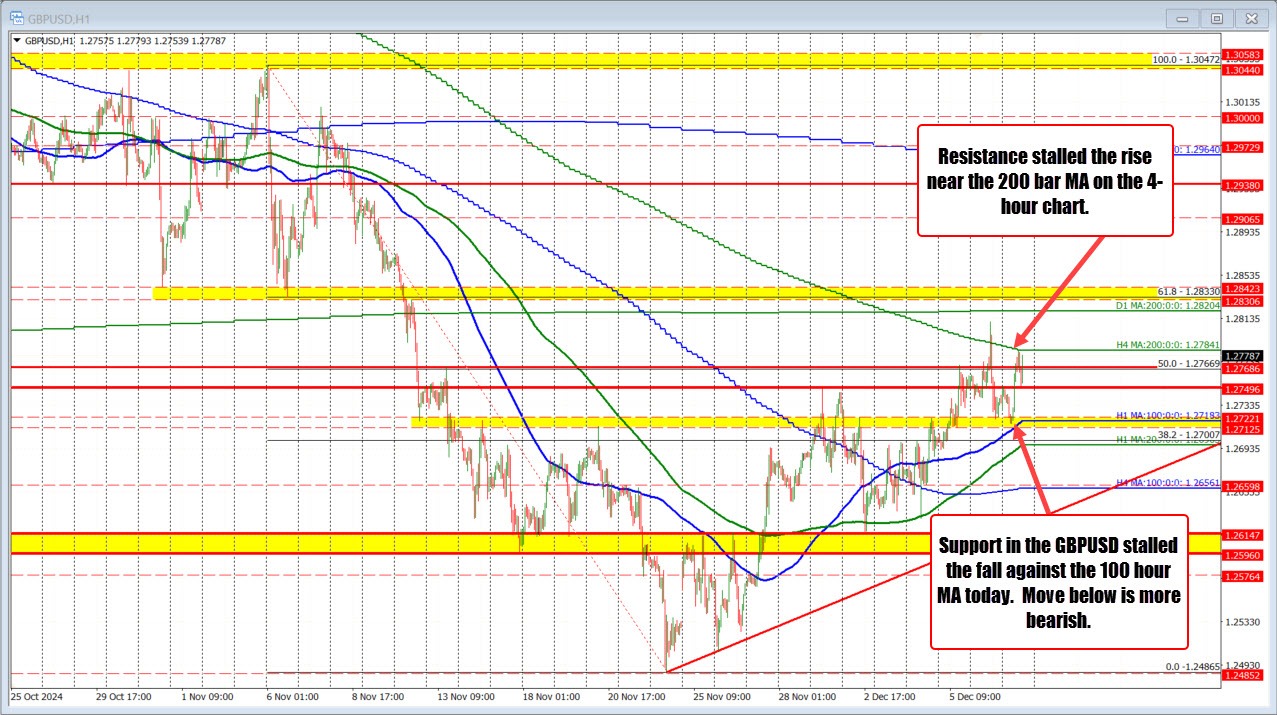The height and width of the screenshot is (715, 1277).
Task: Maximize the GBPUSD,H1 chart window
Action: [x=1217, y=17]
